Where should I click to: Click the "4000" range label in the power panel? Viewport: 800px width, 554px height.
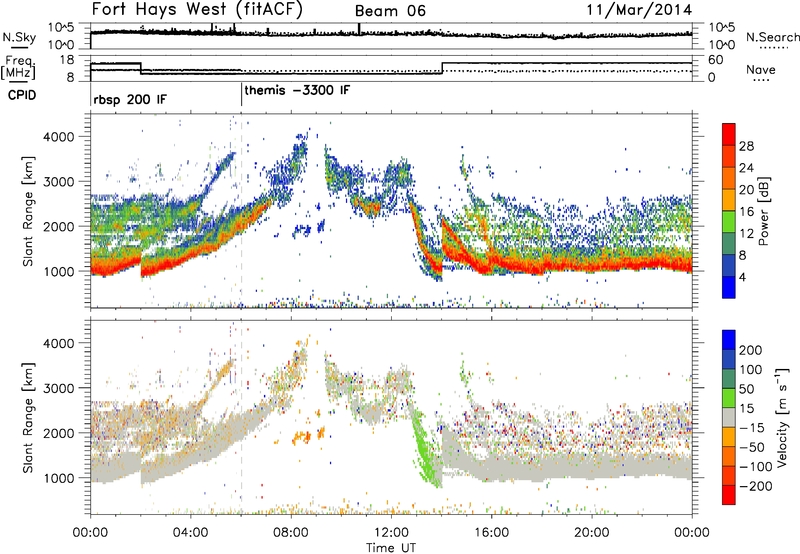[x=59, y=137]
